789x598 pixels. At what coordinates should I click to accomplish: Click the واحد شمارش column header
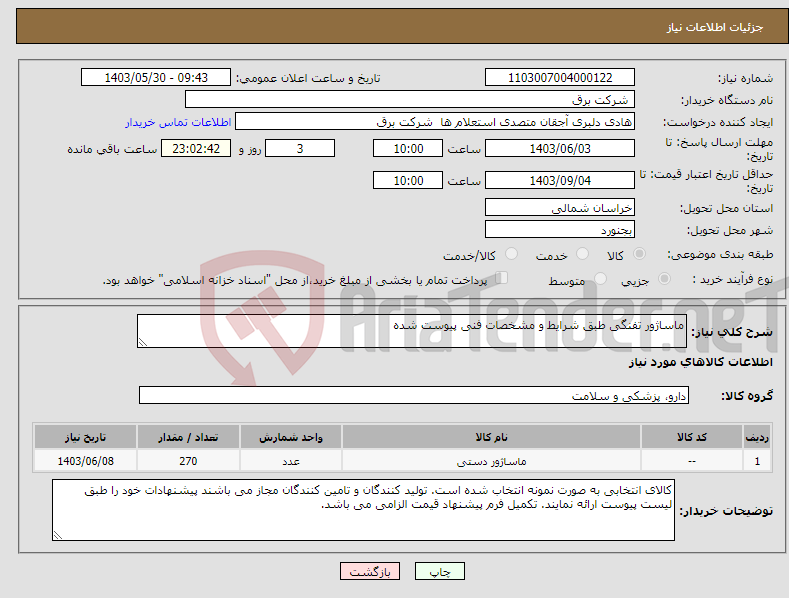(x=291, y=437)
